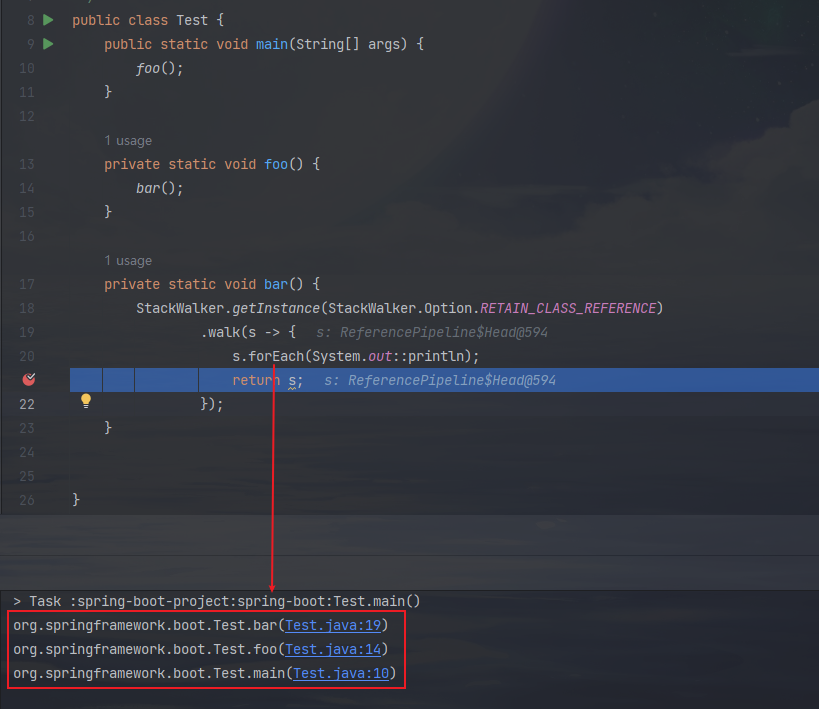Follow the Test.java:14 console link
819x709 pixels.
333,649
